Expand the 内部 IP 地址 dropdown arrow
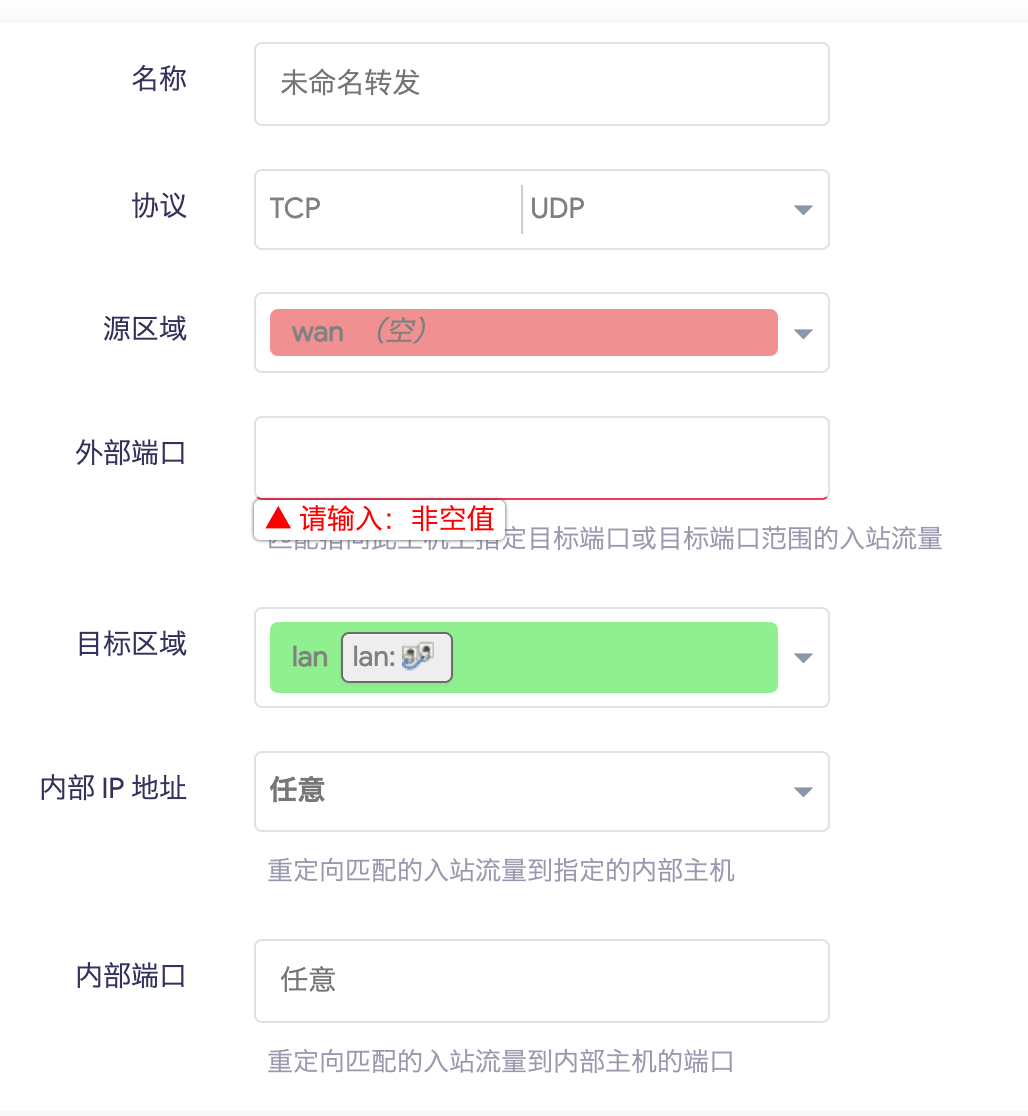1028x1116 pixels. [x=802, y=792]
